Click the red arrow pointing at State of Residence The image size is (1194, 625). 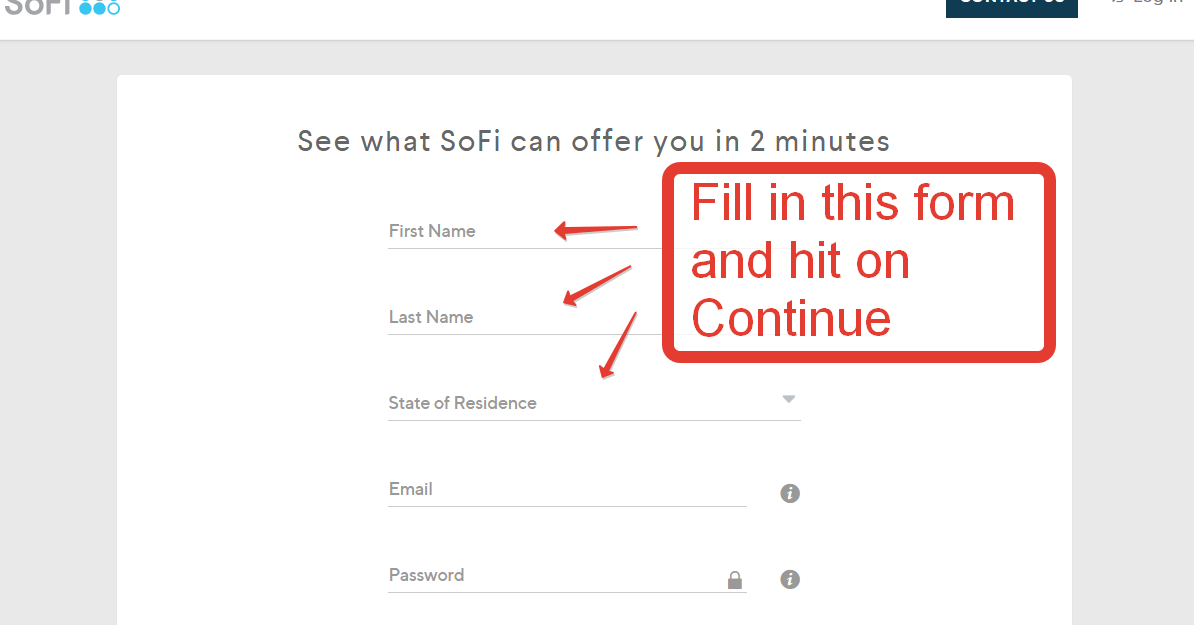point(618,345)
